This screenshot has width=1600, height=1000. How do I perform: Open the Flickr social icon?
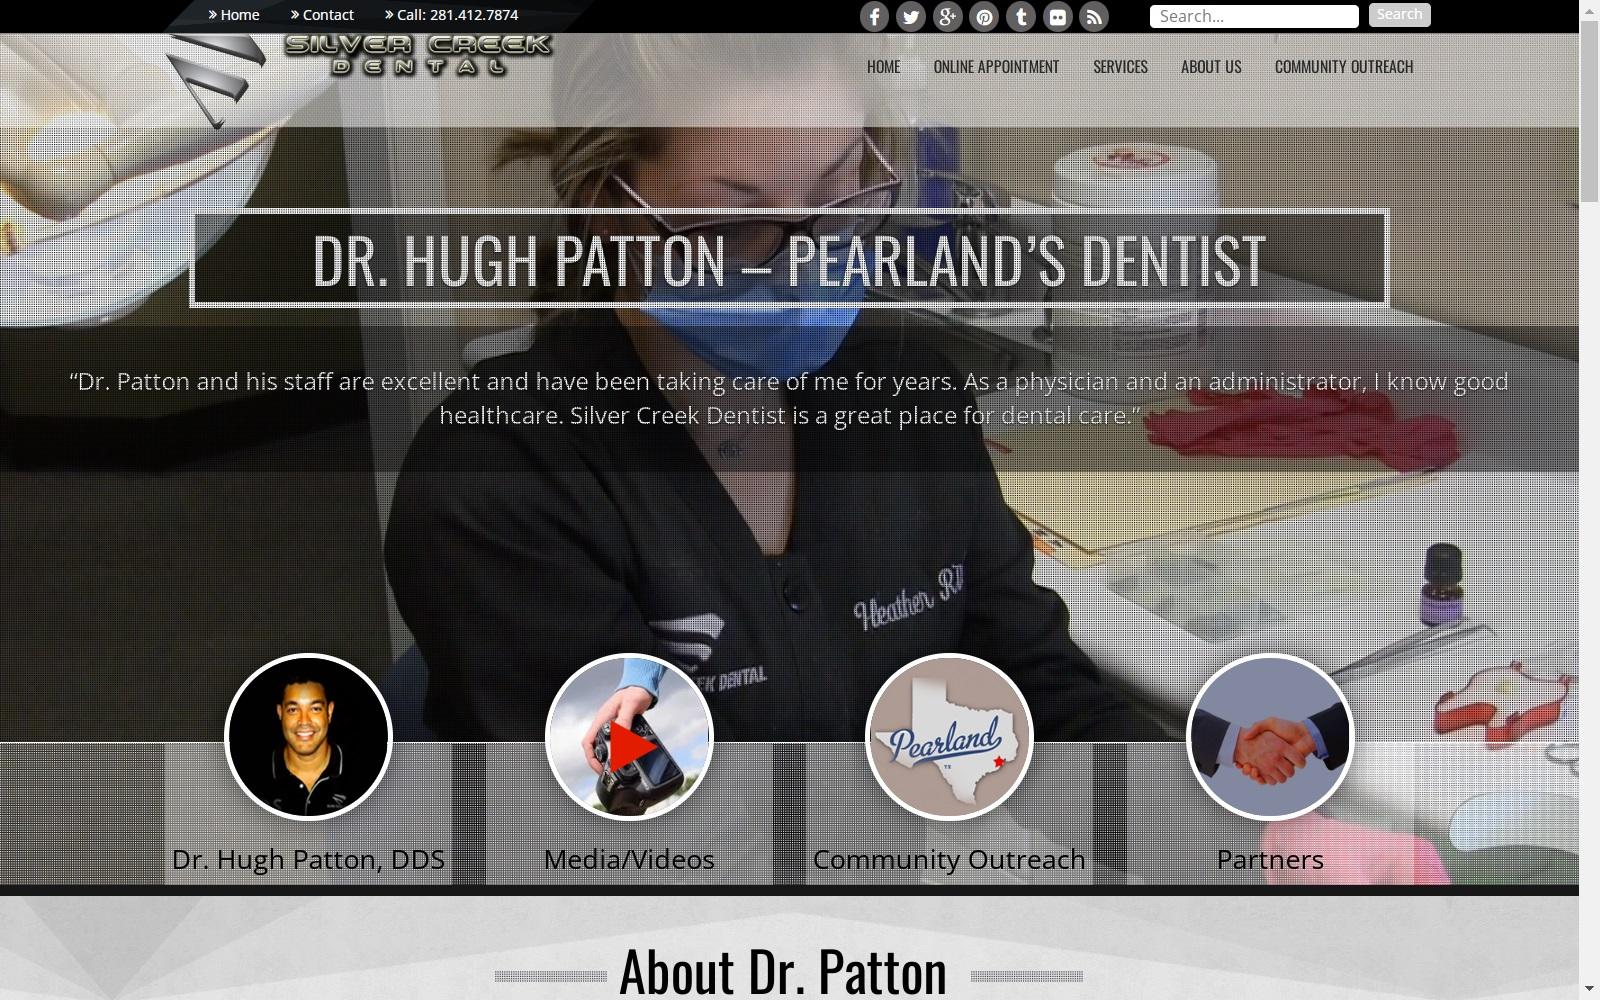1057,16
